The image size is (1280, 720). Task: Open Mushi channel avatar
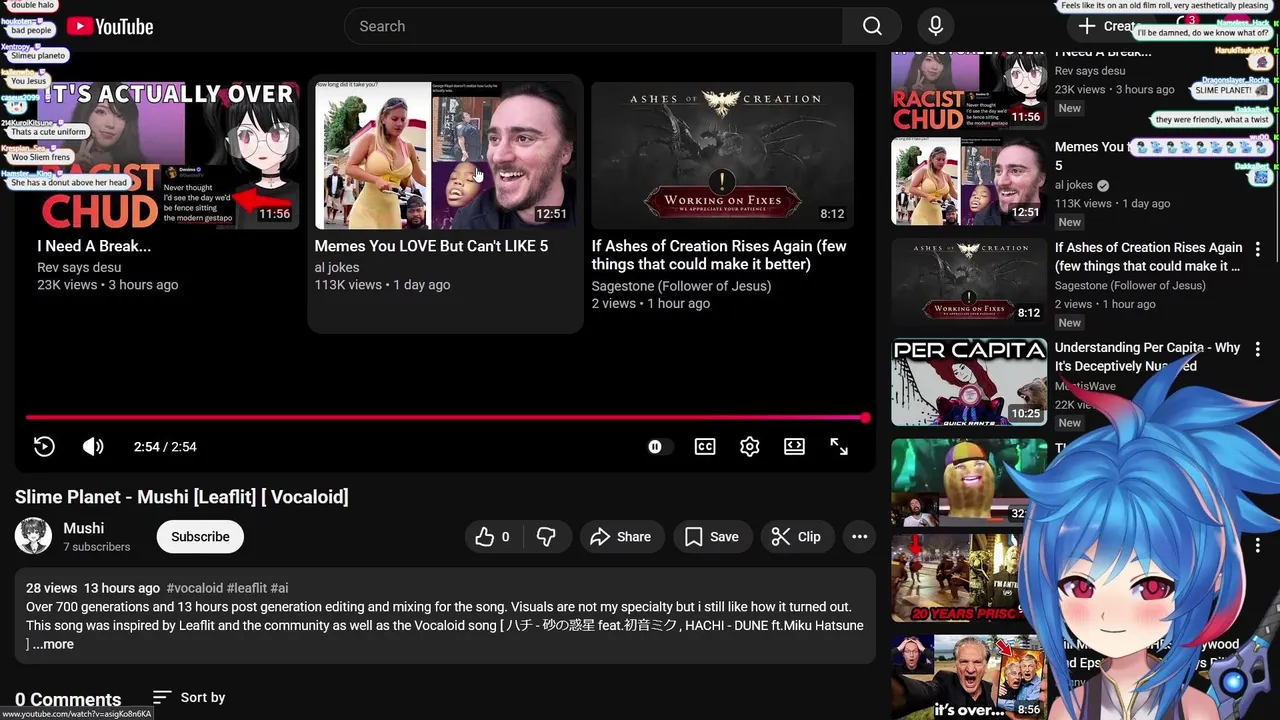click(33, 536)
